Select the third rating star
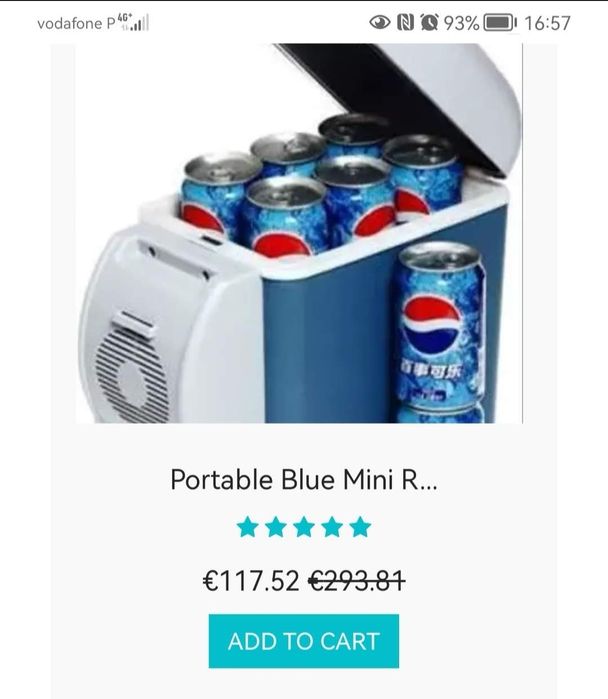 [304, 527]
